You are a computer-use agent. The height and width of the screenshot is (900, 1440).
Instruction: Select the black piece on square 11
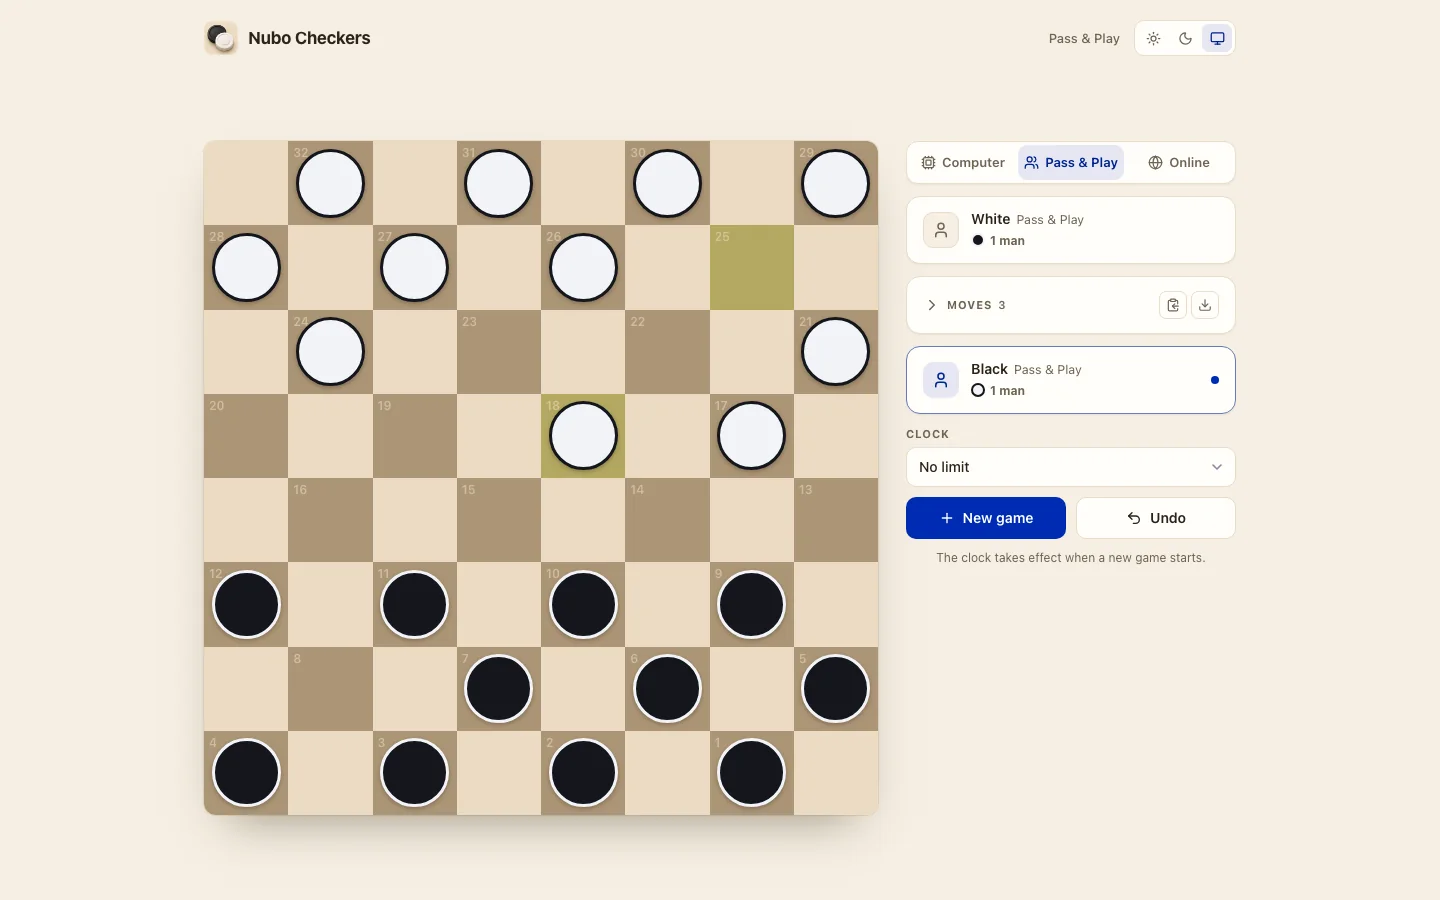[415, 605]
